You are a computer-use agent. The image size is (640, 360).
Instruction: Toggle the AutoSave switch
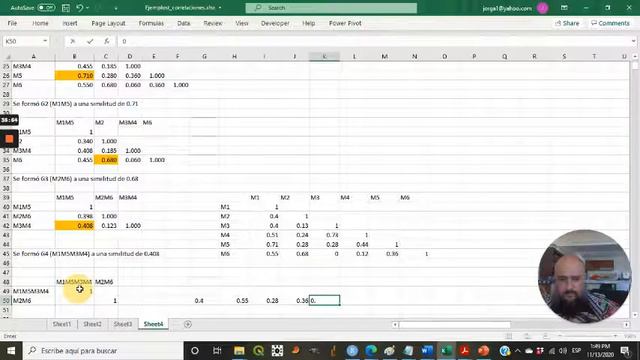click(46, 8)
